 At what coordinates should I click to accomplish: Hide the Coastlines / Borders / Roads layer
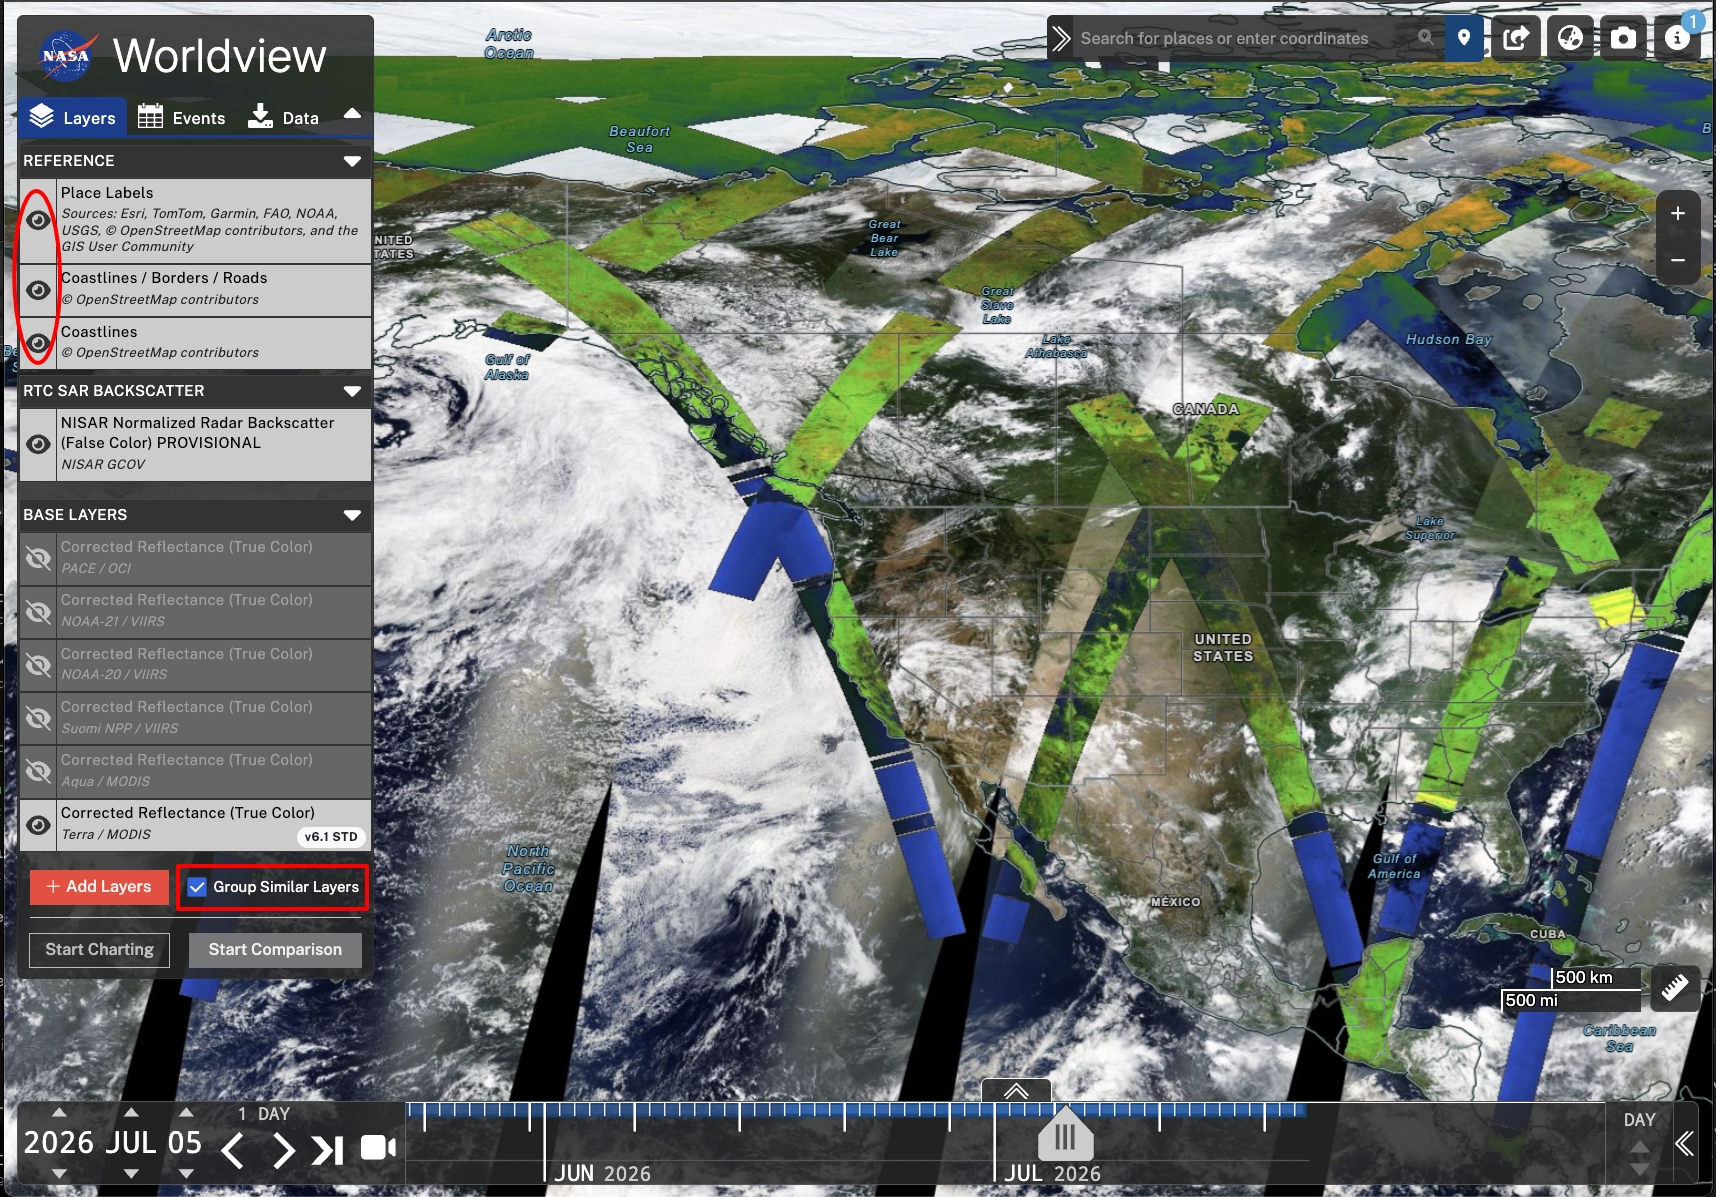(x=38, y=290)
